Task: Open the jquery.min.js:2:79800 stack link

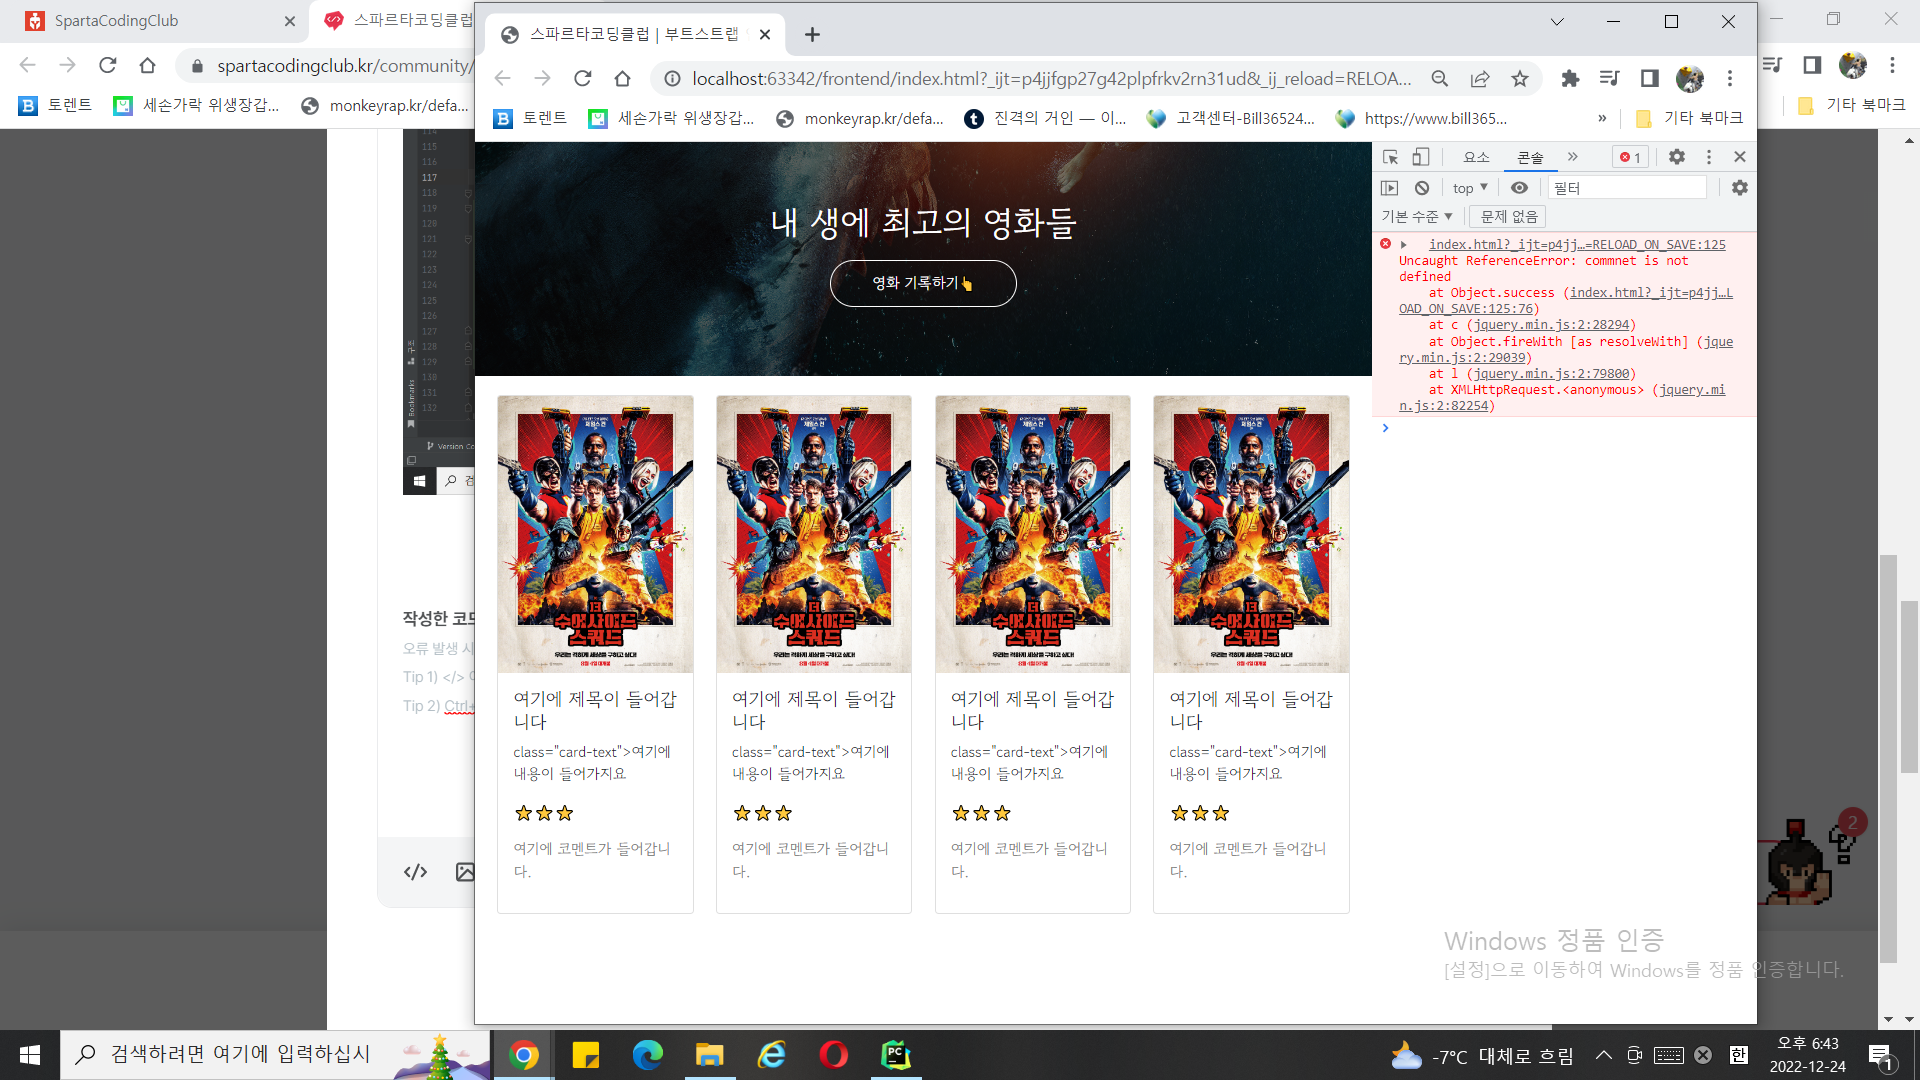Action: point(1552,374)
